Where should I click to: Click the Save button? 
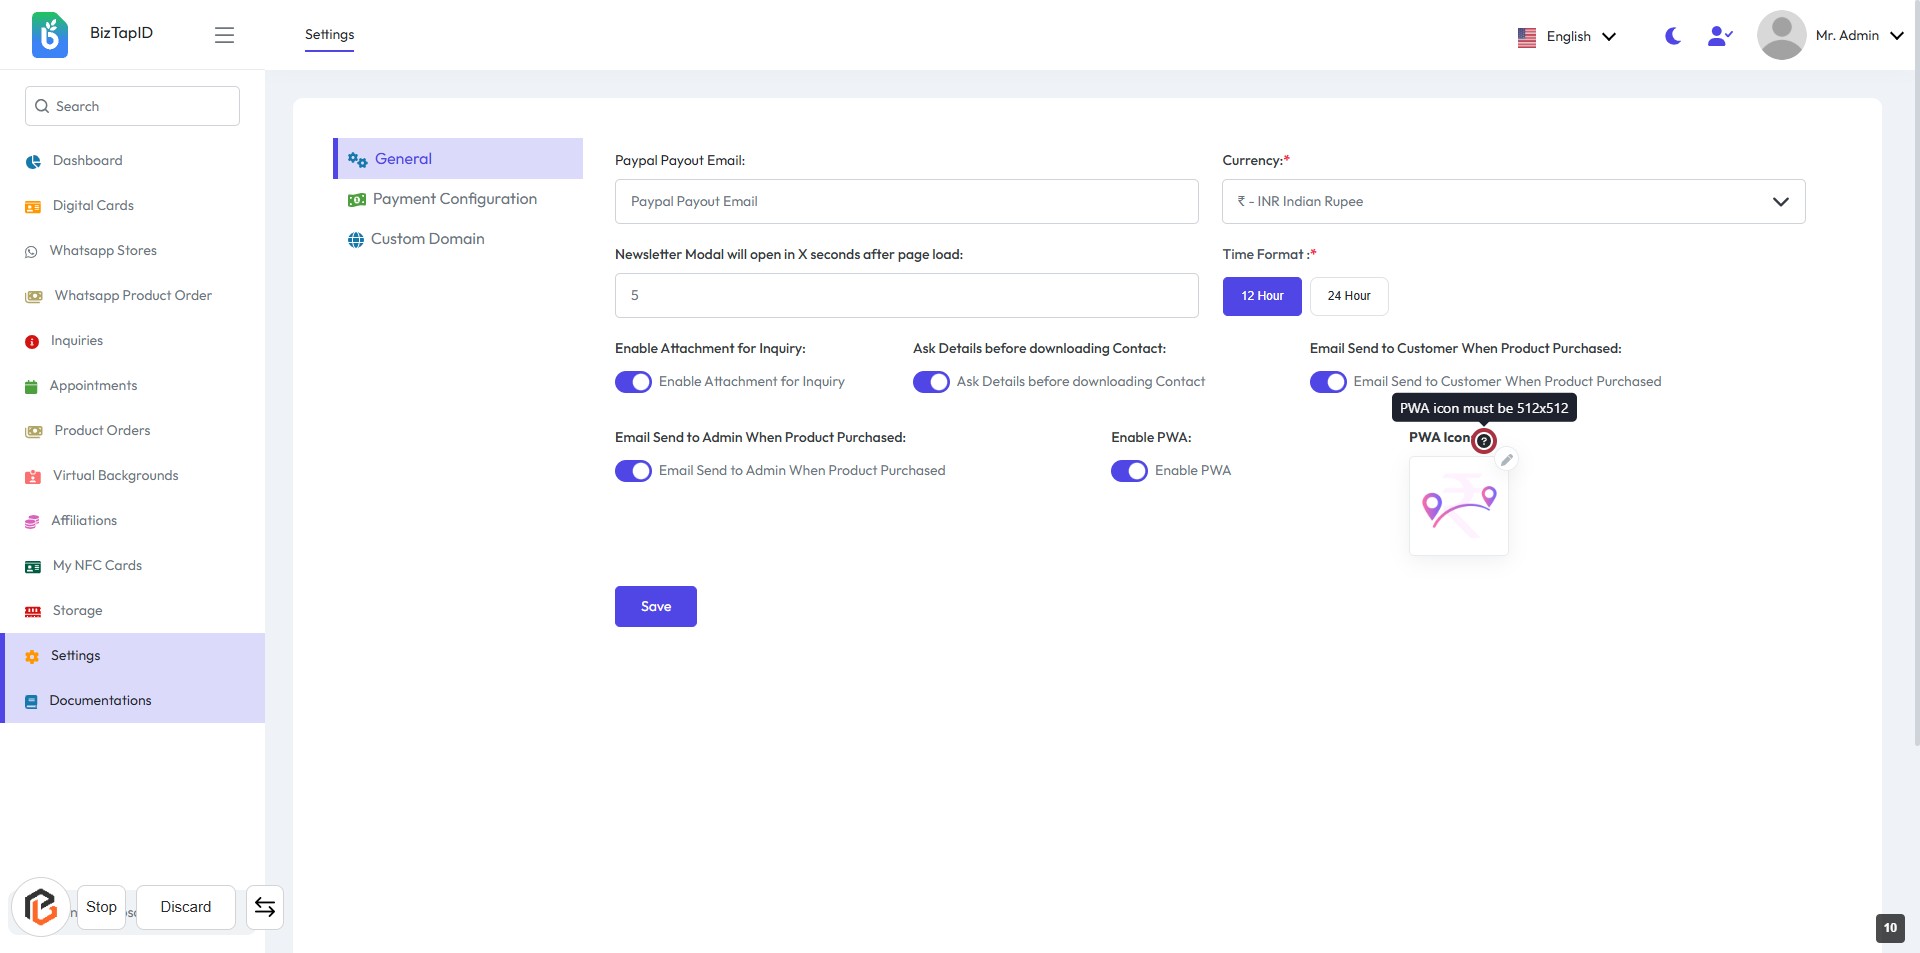tap(655, 607)
